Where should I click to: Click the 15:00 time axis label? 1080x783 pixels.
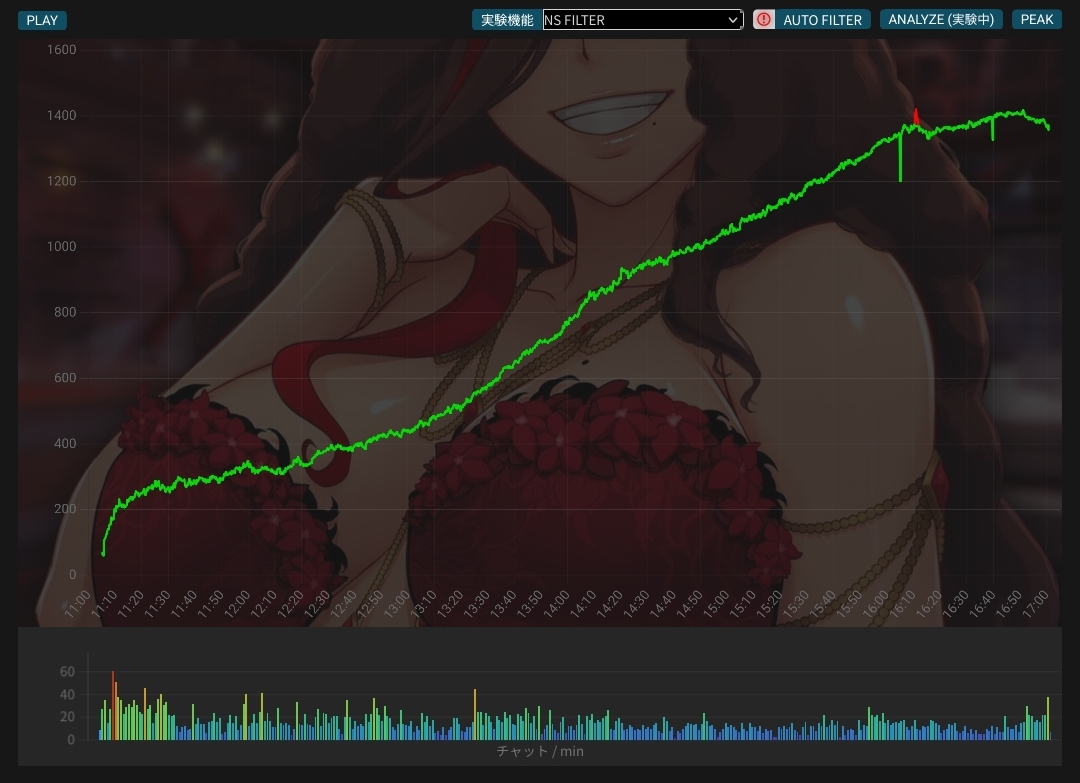[x=716, y=604]
